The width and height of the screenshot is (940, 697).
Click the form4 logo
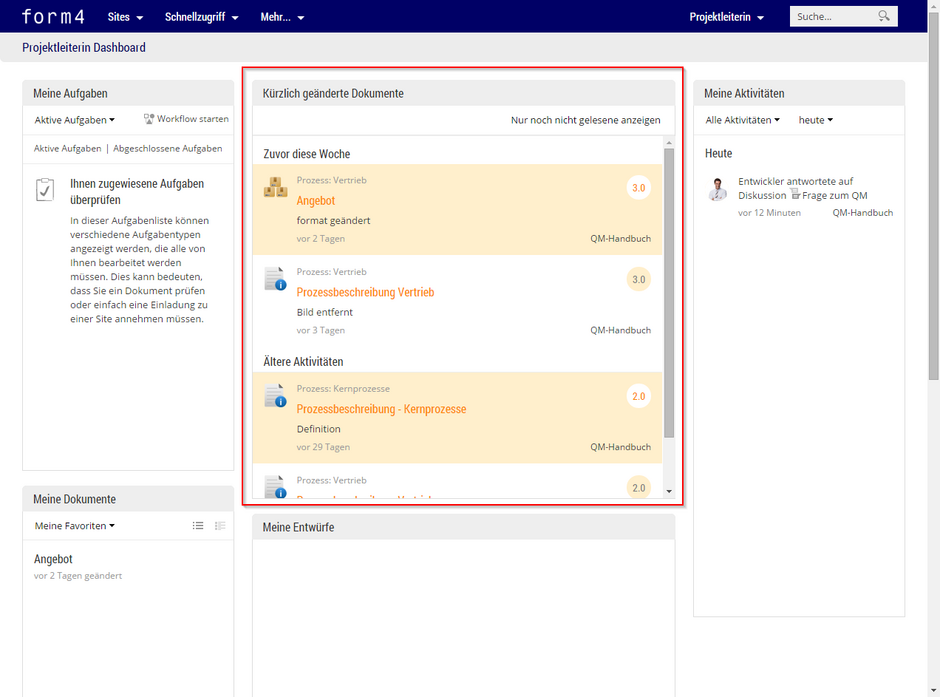click(x=54, y=16)
